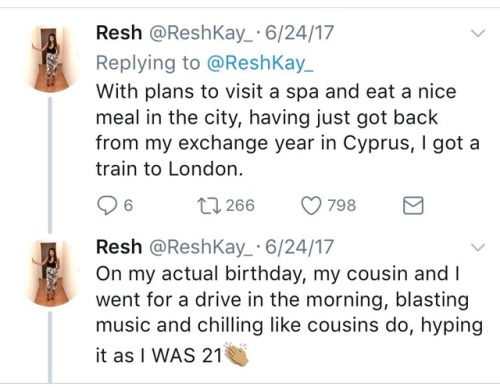
Task: Click the 6/24/17 timestamp on birthday tweet
Action: [x=299, y=247]
